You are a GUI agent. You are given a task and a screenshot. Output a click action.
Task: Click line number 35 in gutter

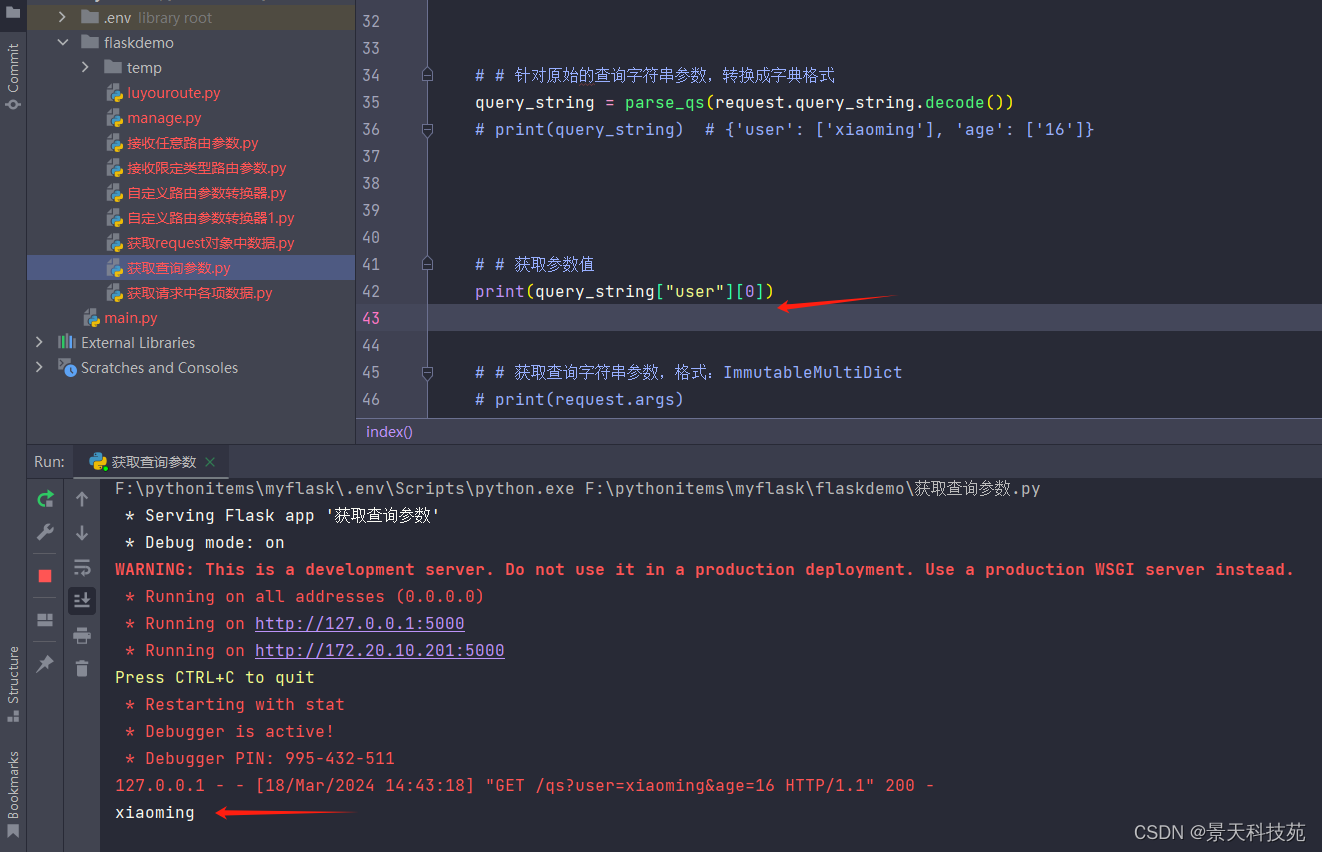(x=371, y=102)
